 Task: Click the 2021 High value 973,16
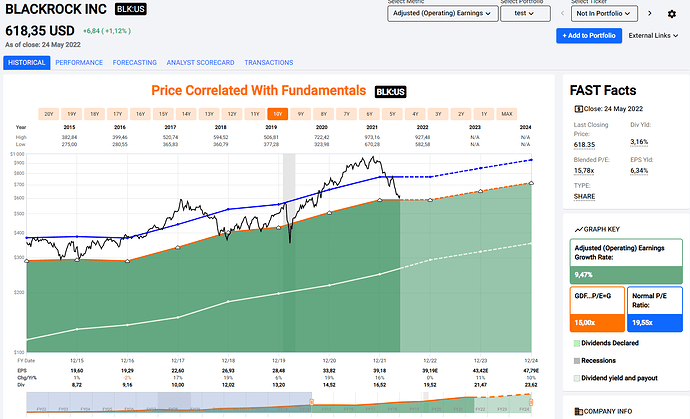[372, 137]
